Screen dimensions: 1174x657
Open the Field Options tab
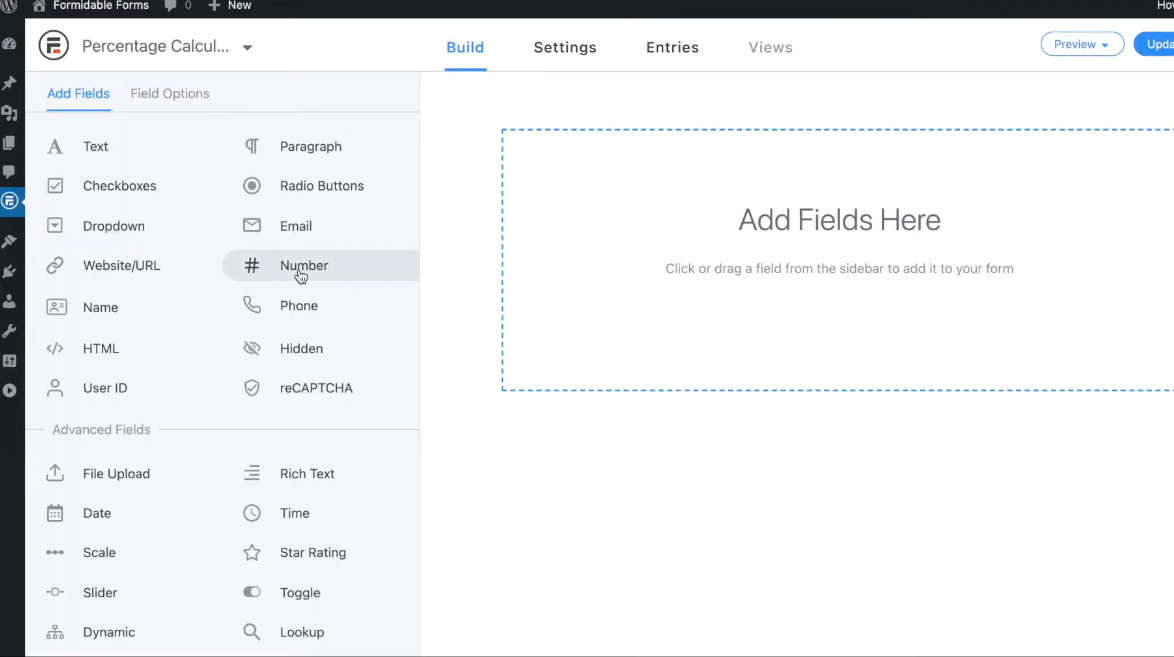click(170, 94)
